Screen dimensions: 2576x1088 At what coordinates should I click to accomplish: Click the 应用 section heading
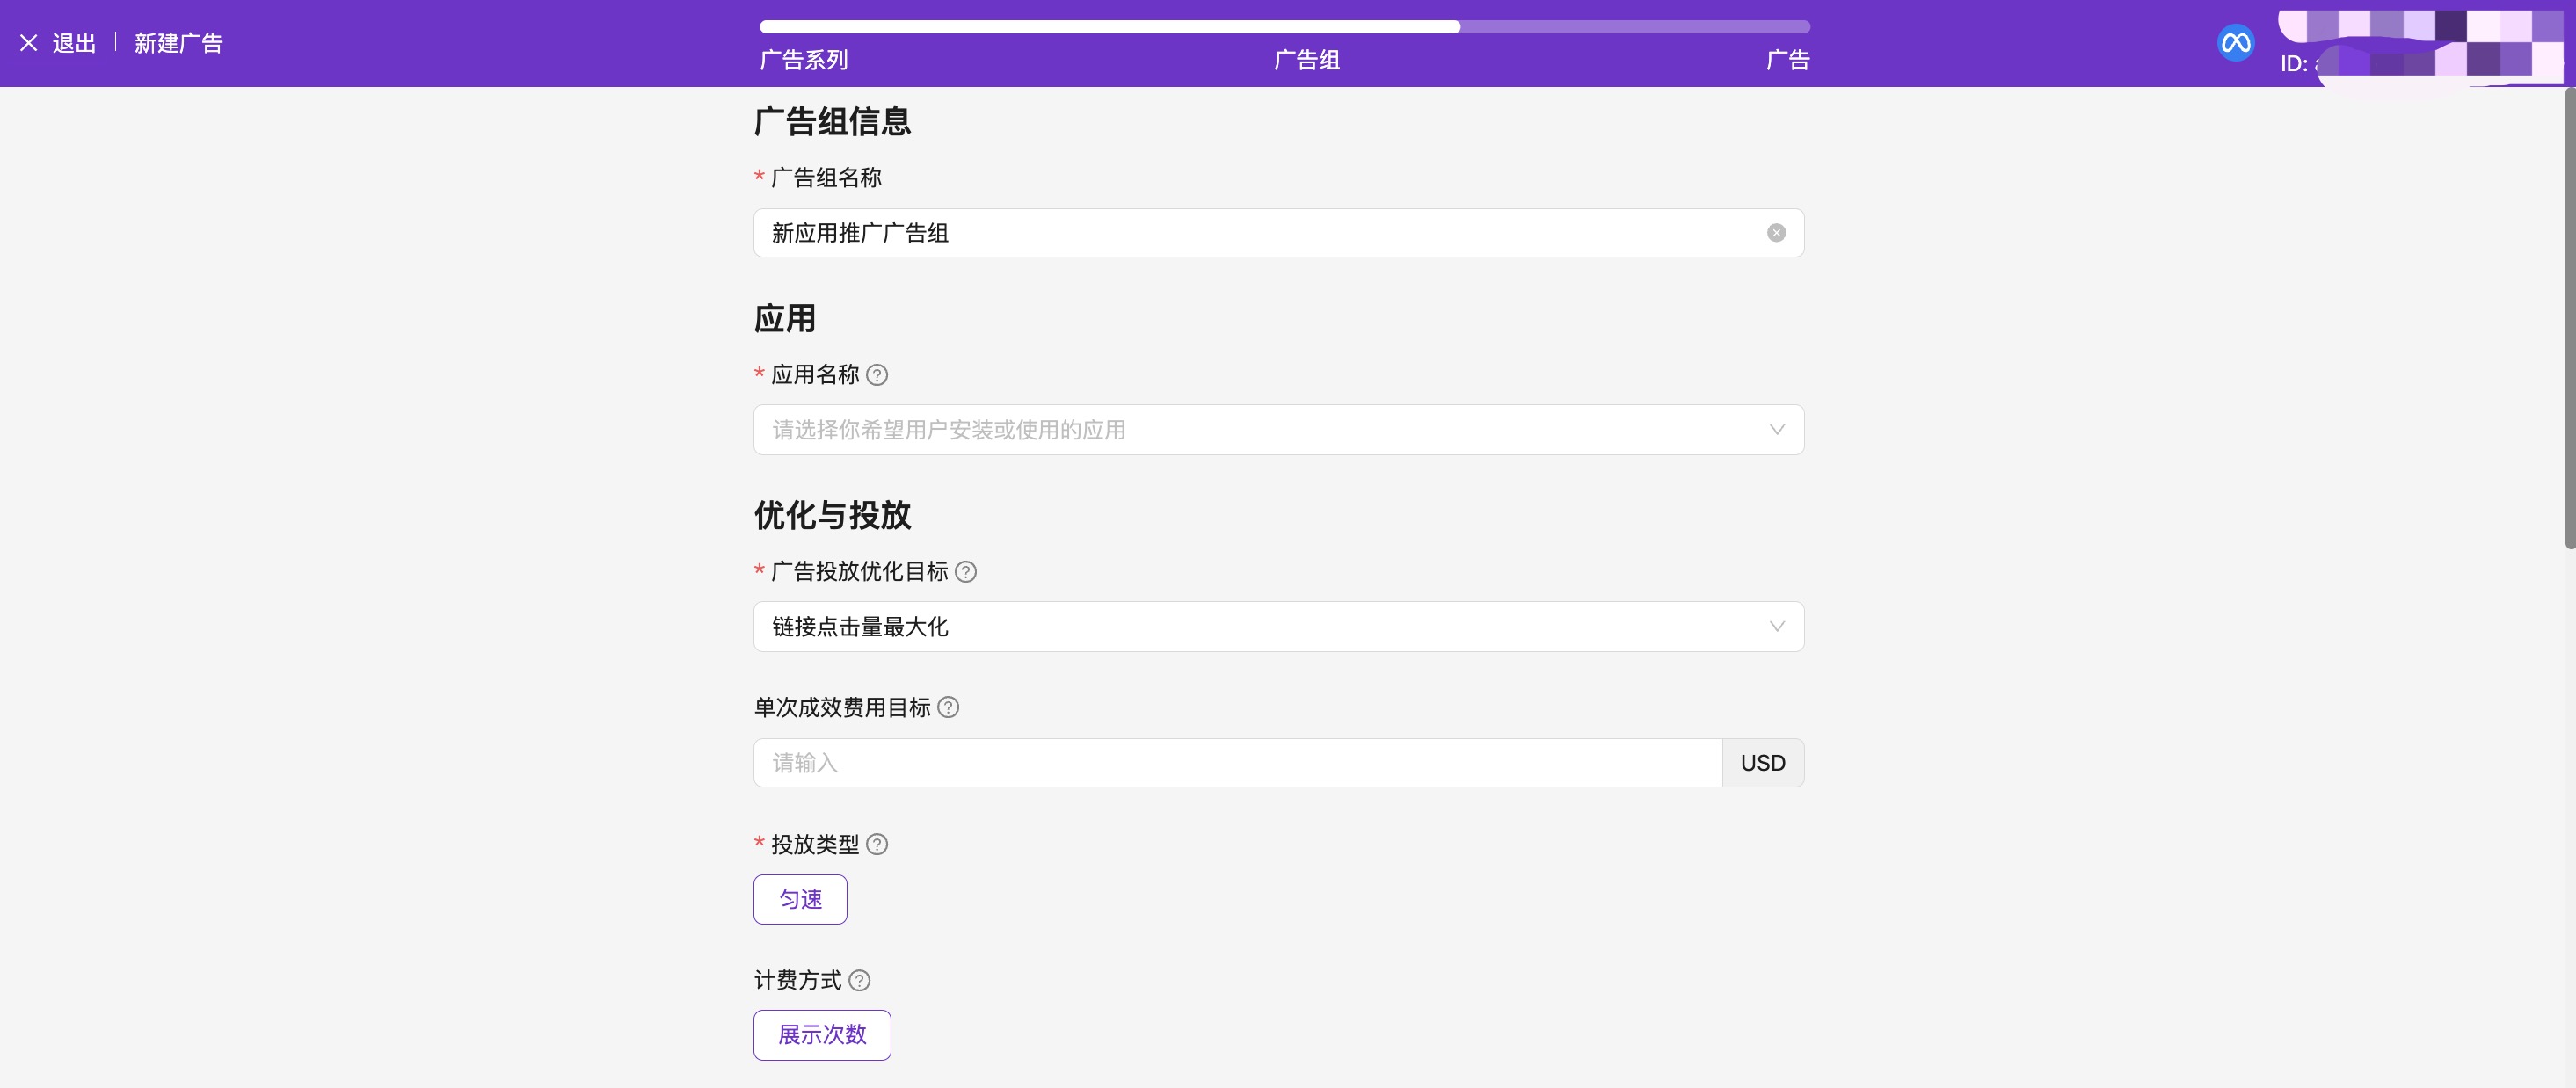click(x=785, y=319)
